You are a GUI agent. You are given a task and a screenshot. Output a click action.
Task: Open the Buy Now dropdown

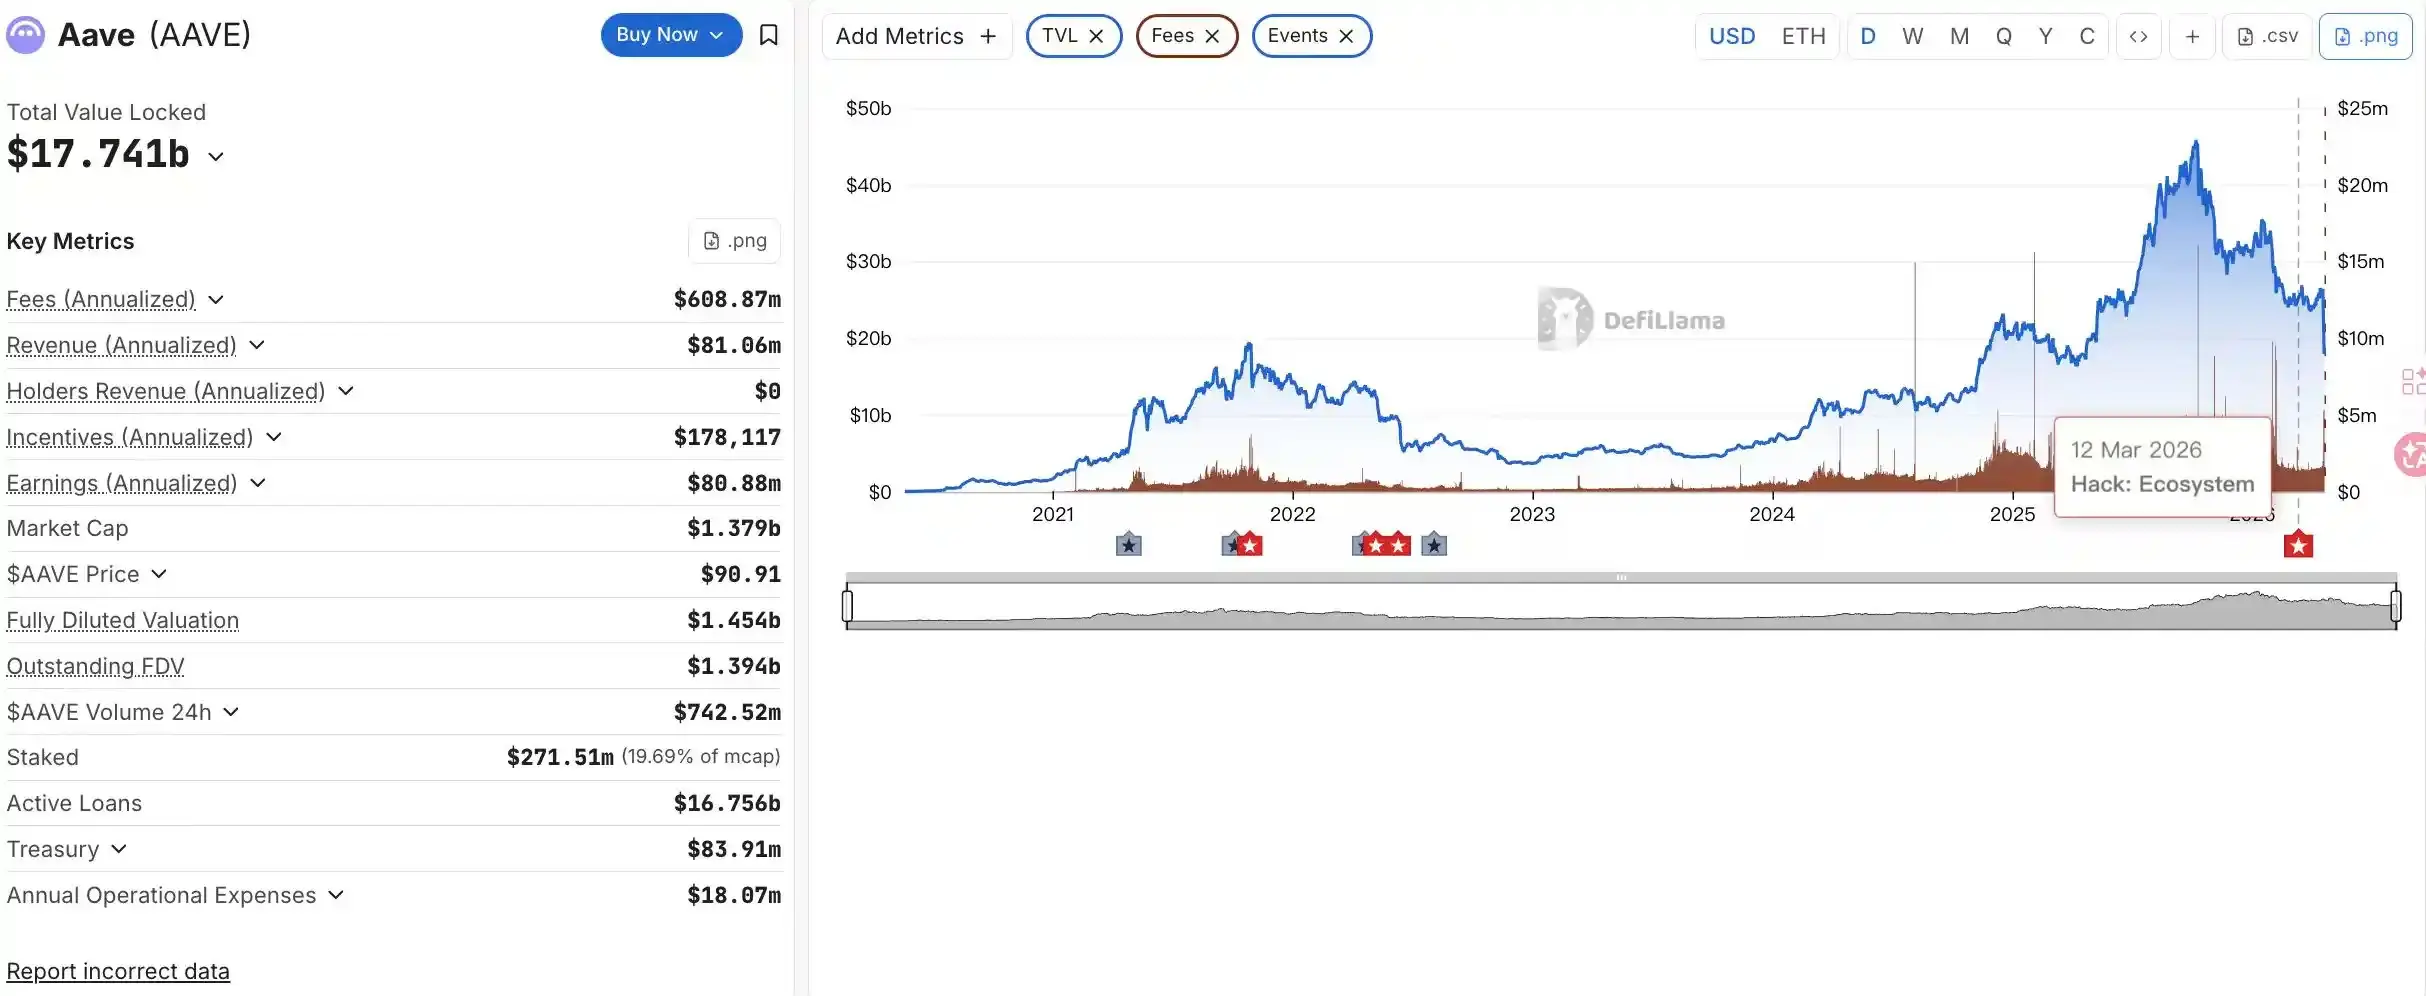coord(671,35)
